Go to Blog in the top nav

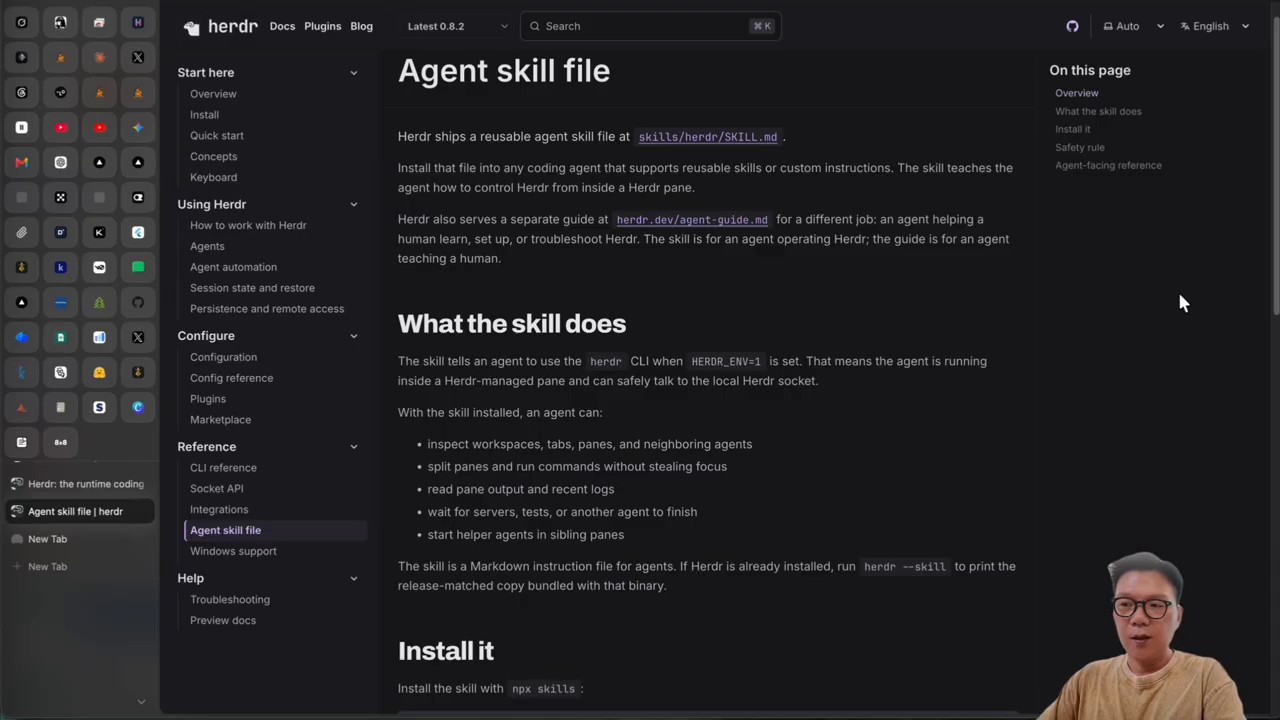[x=362, y=26]
